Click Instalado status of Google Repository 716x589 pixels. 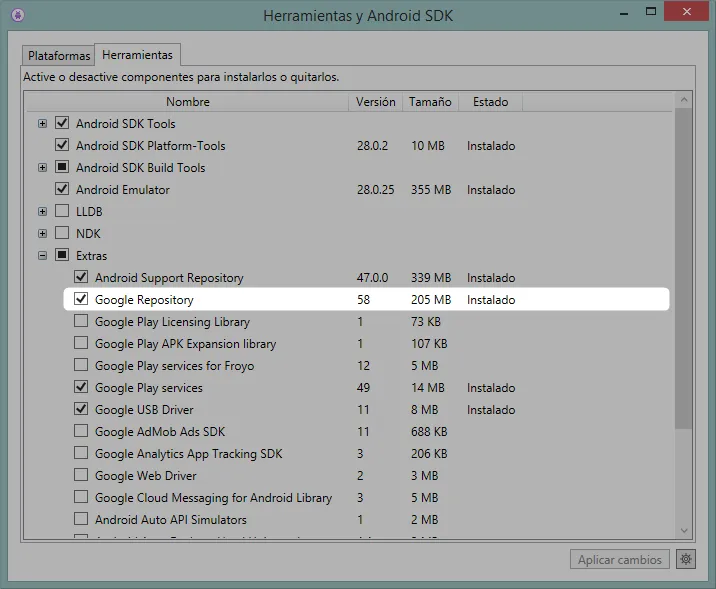tap(491, 300)
